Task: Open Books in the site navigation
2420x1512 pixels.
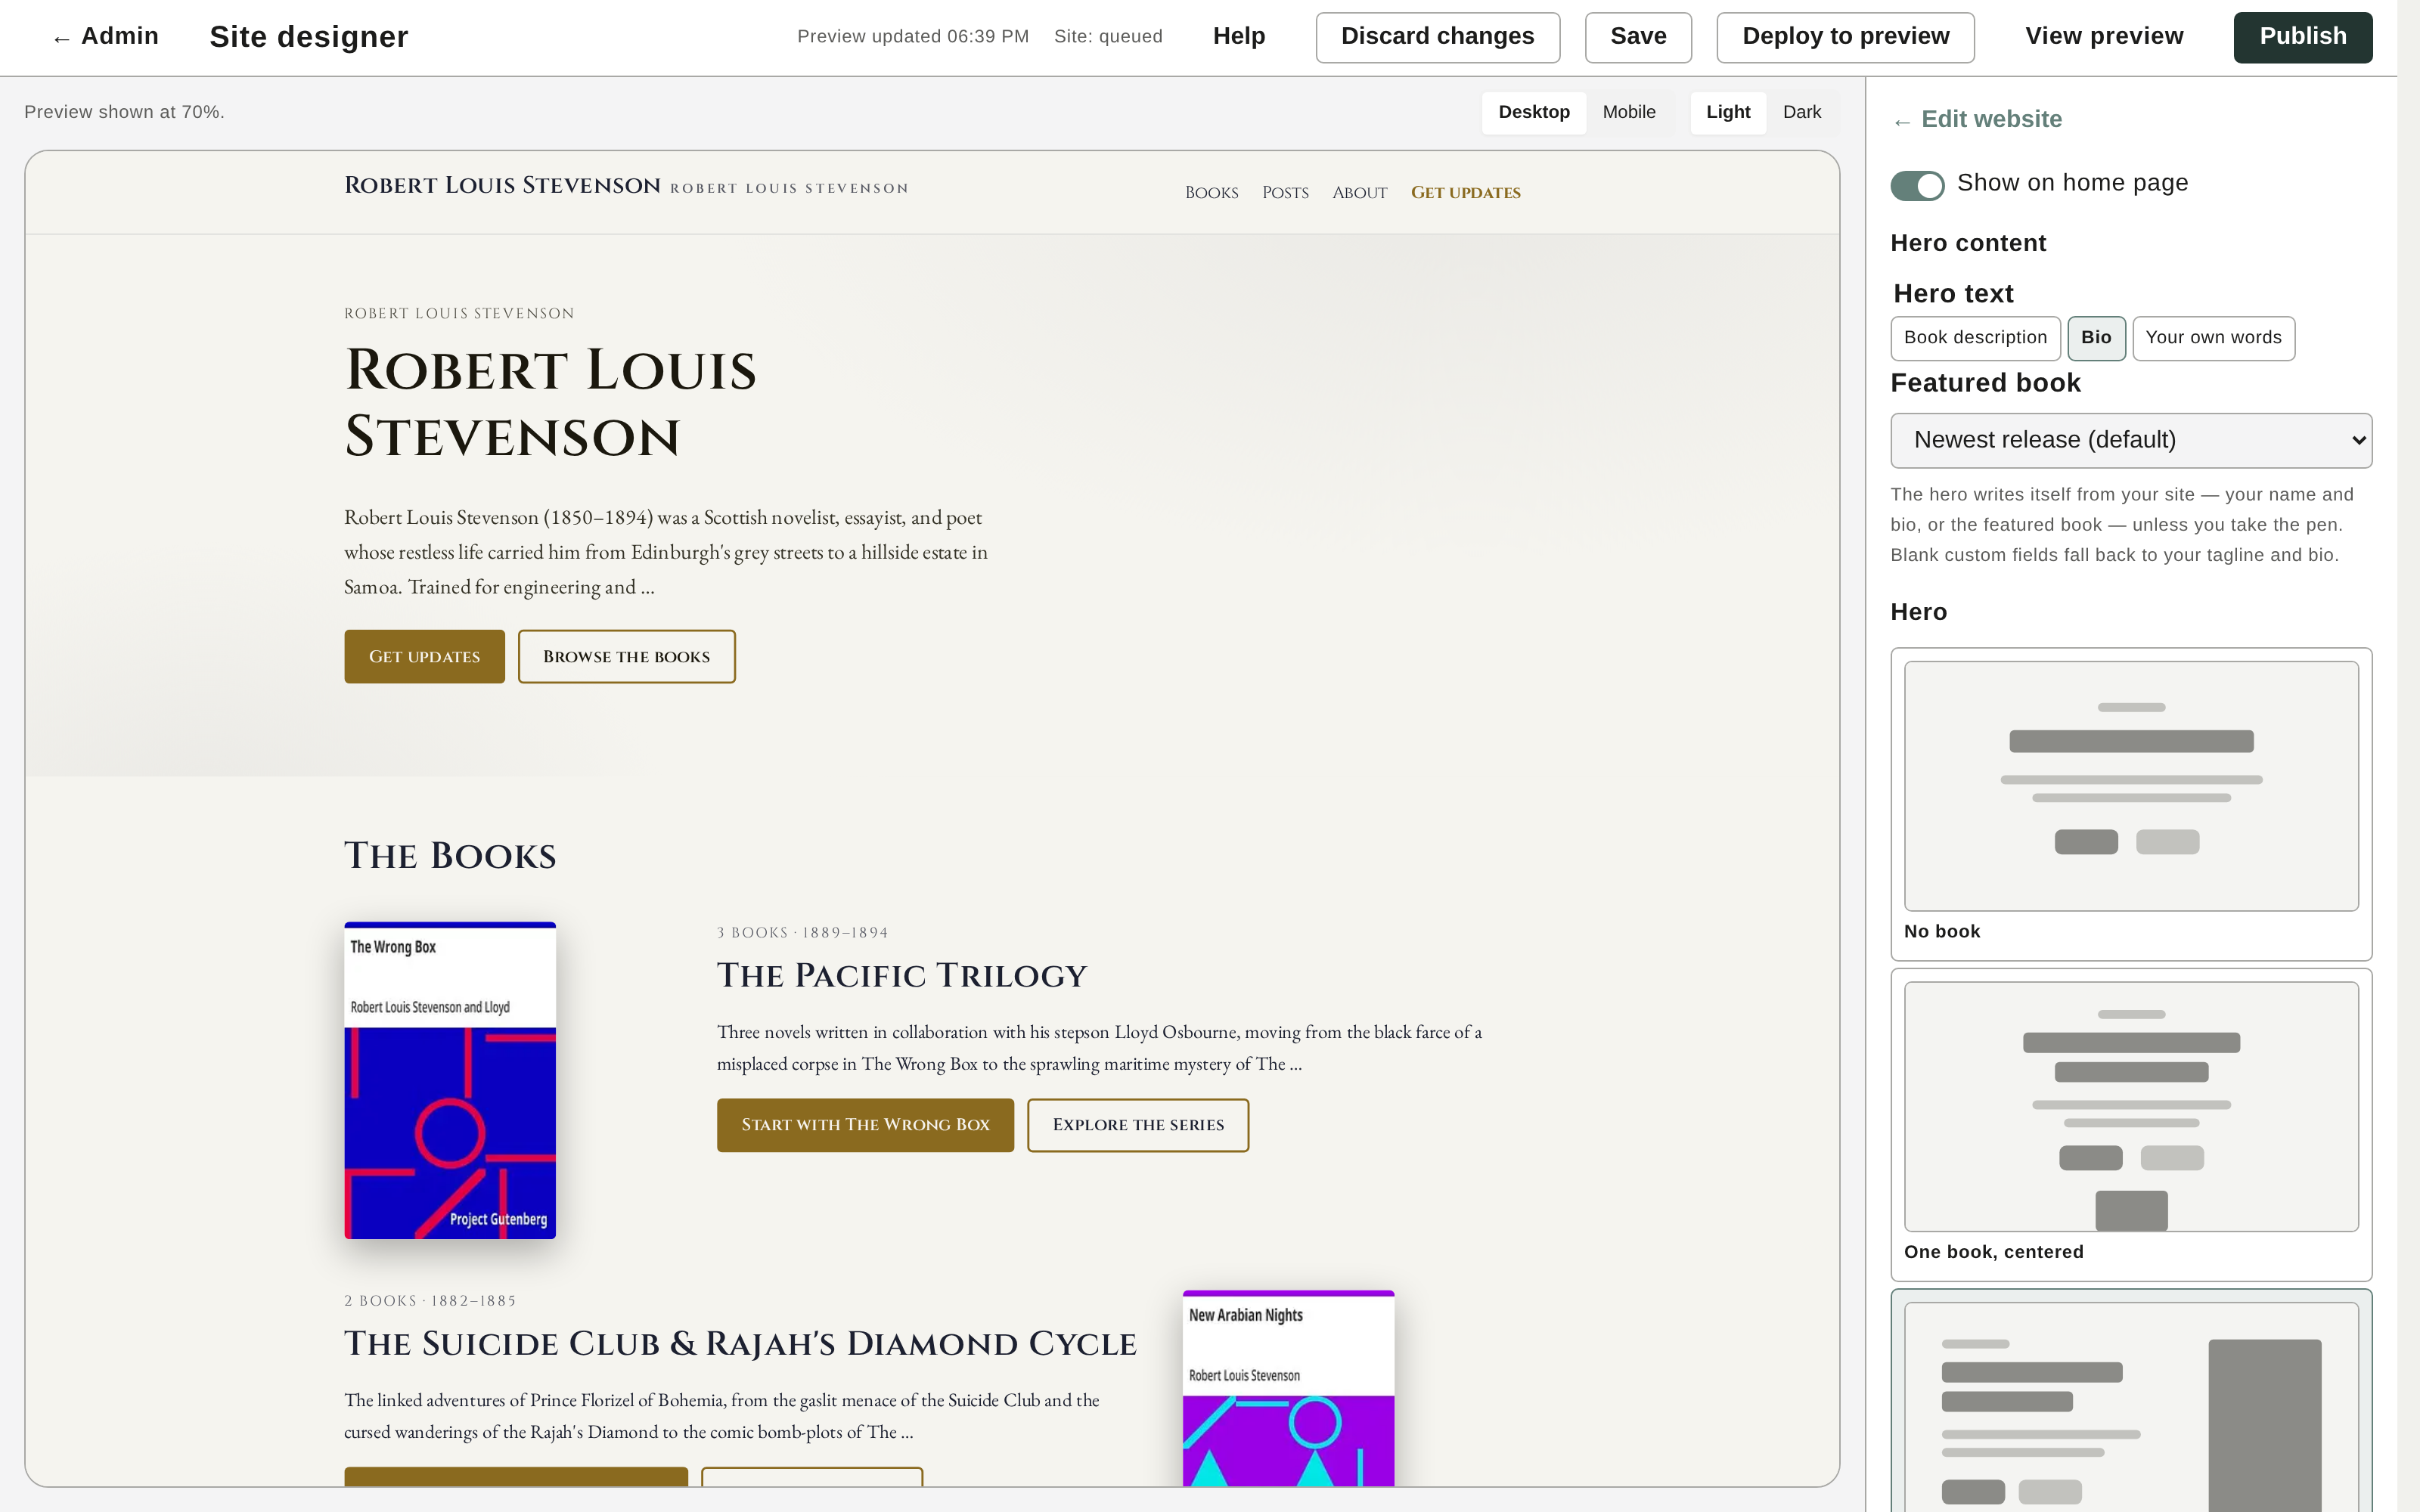Action: pyautogui.click(x=1211, y=192)
